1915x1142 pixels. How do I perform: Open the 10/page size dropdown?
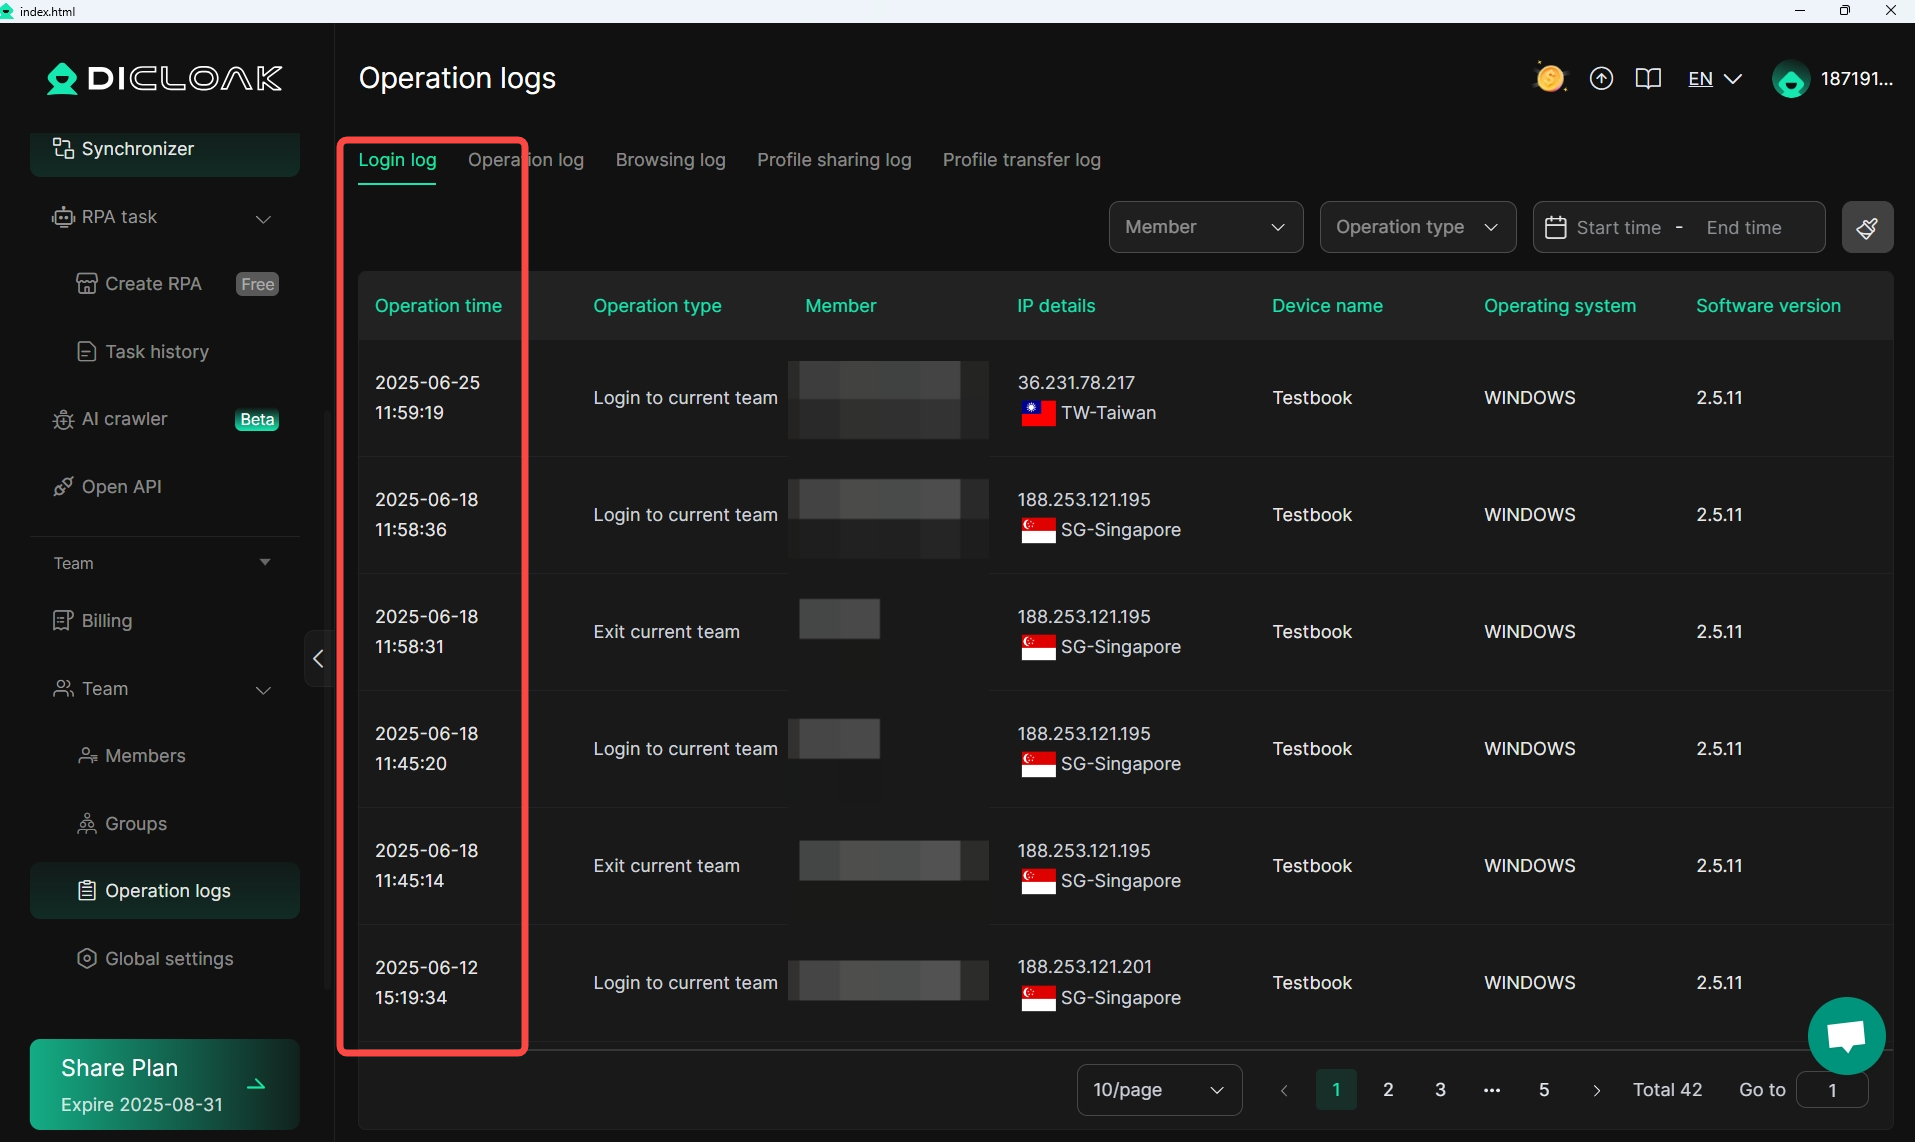click(x=1159, y=1090)
